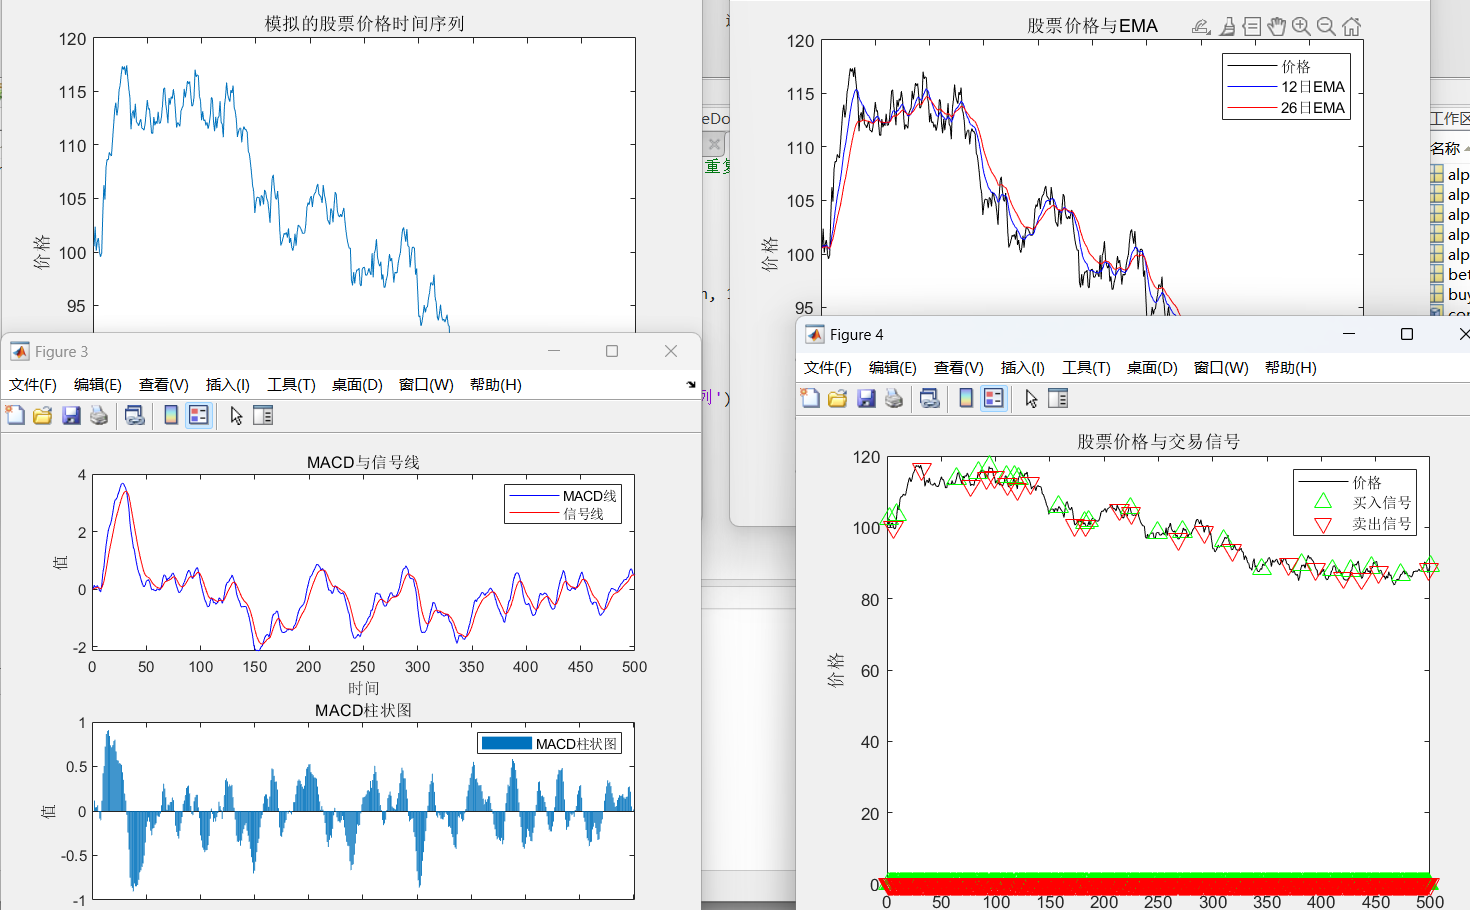Open 窗口(W) menu in Figure 3
Image resolution: width=1470 pixels, height=910 pixels.
click(x=426, y=385)
